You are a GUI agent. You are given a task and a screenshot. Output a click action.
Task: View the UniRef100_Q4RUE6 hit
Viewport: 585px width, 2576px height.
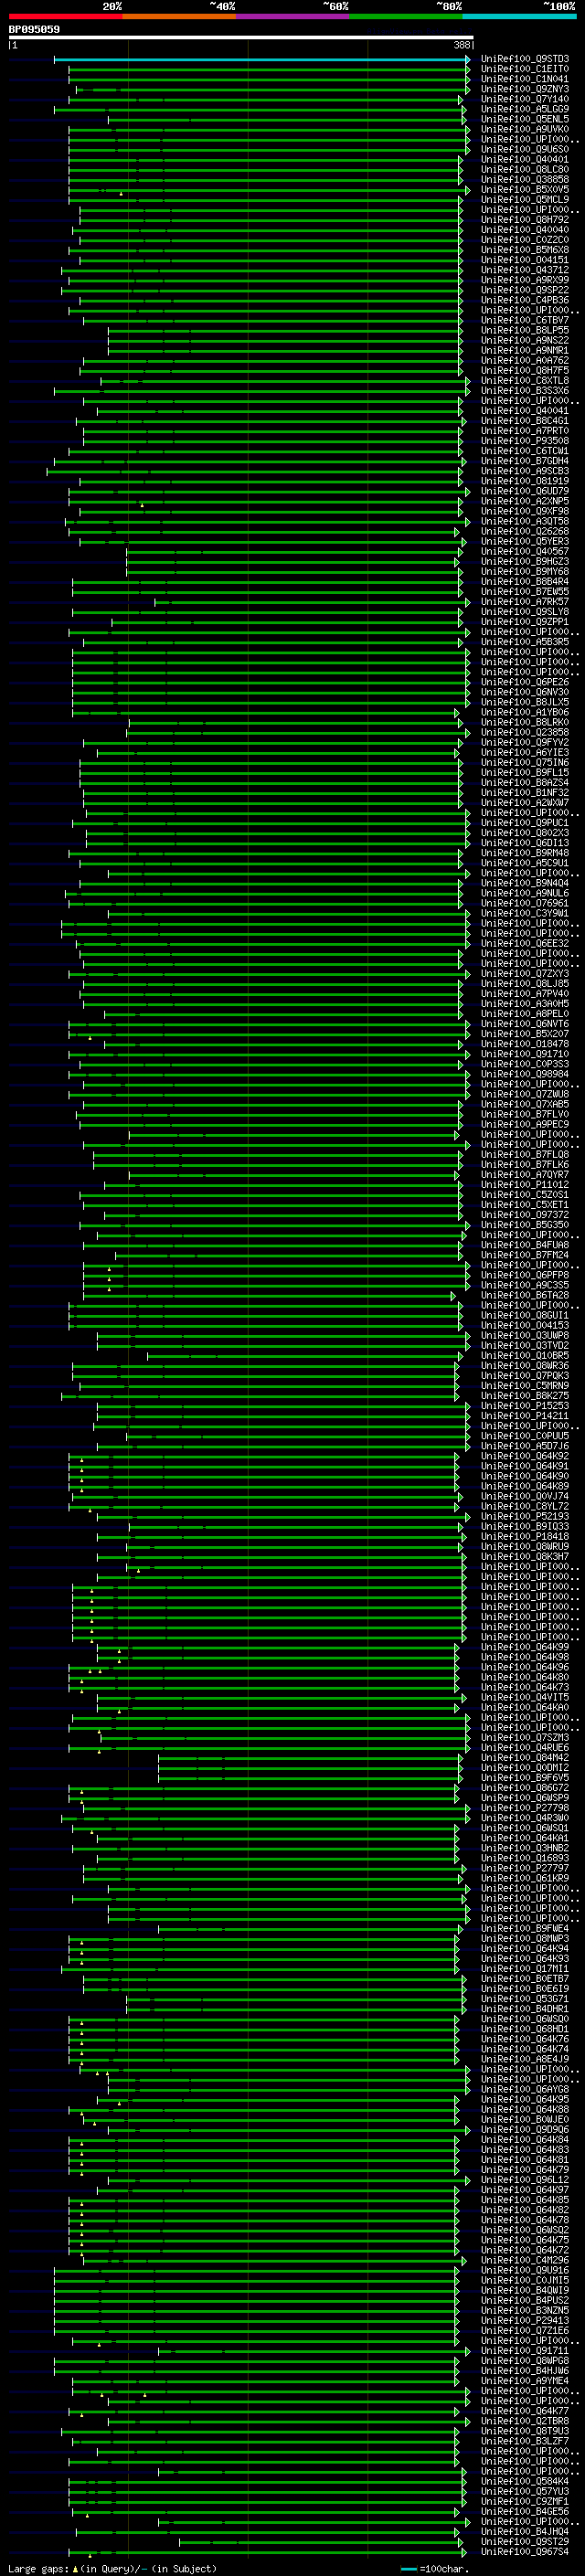(525, 1747)
